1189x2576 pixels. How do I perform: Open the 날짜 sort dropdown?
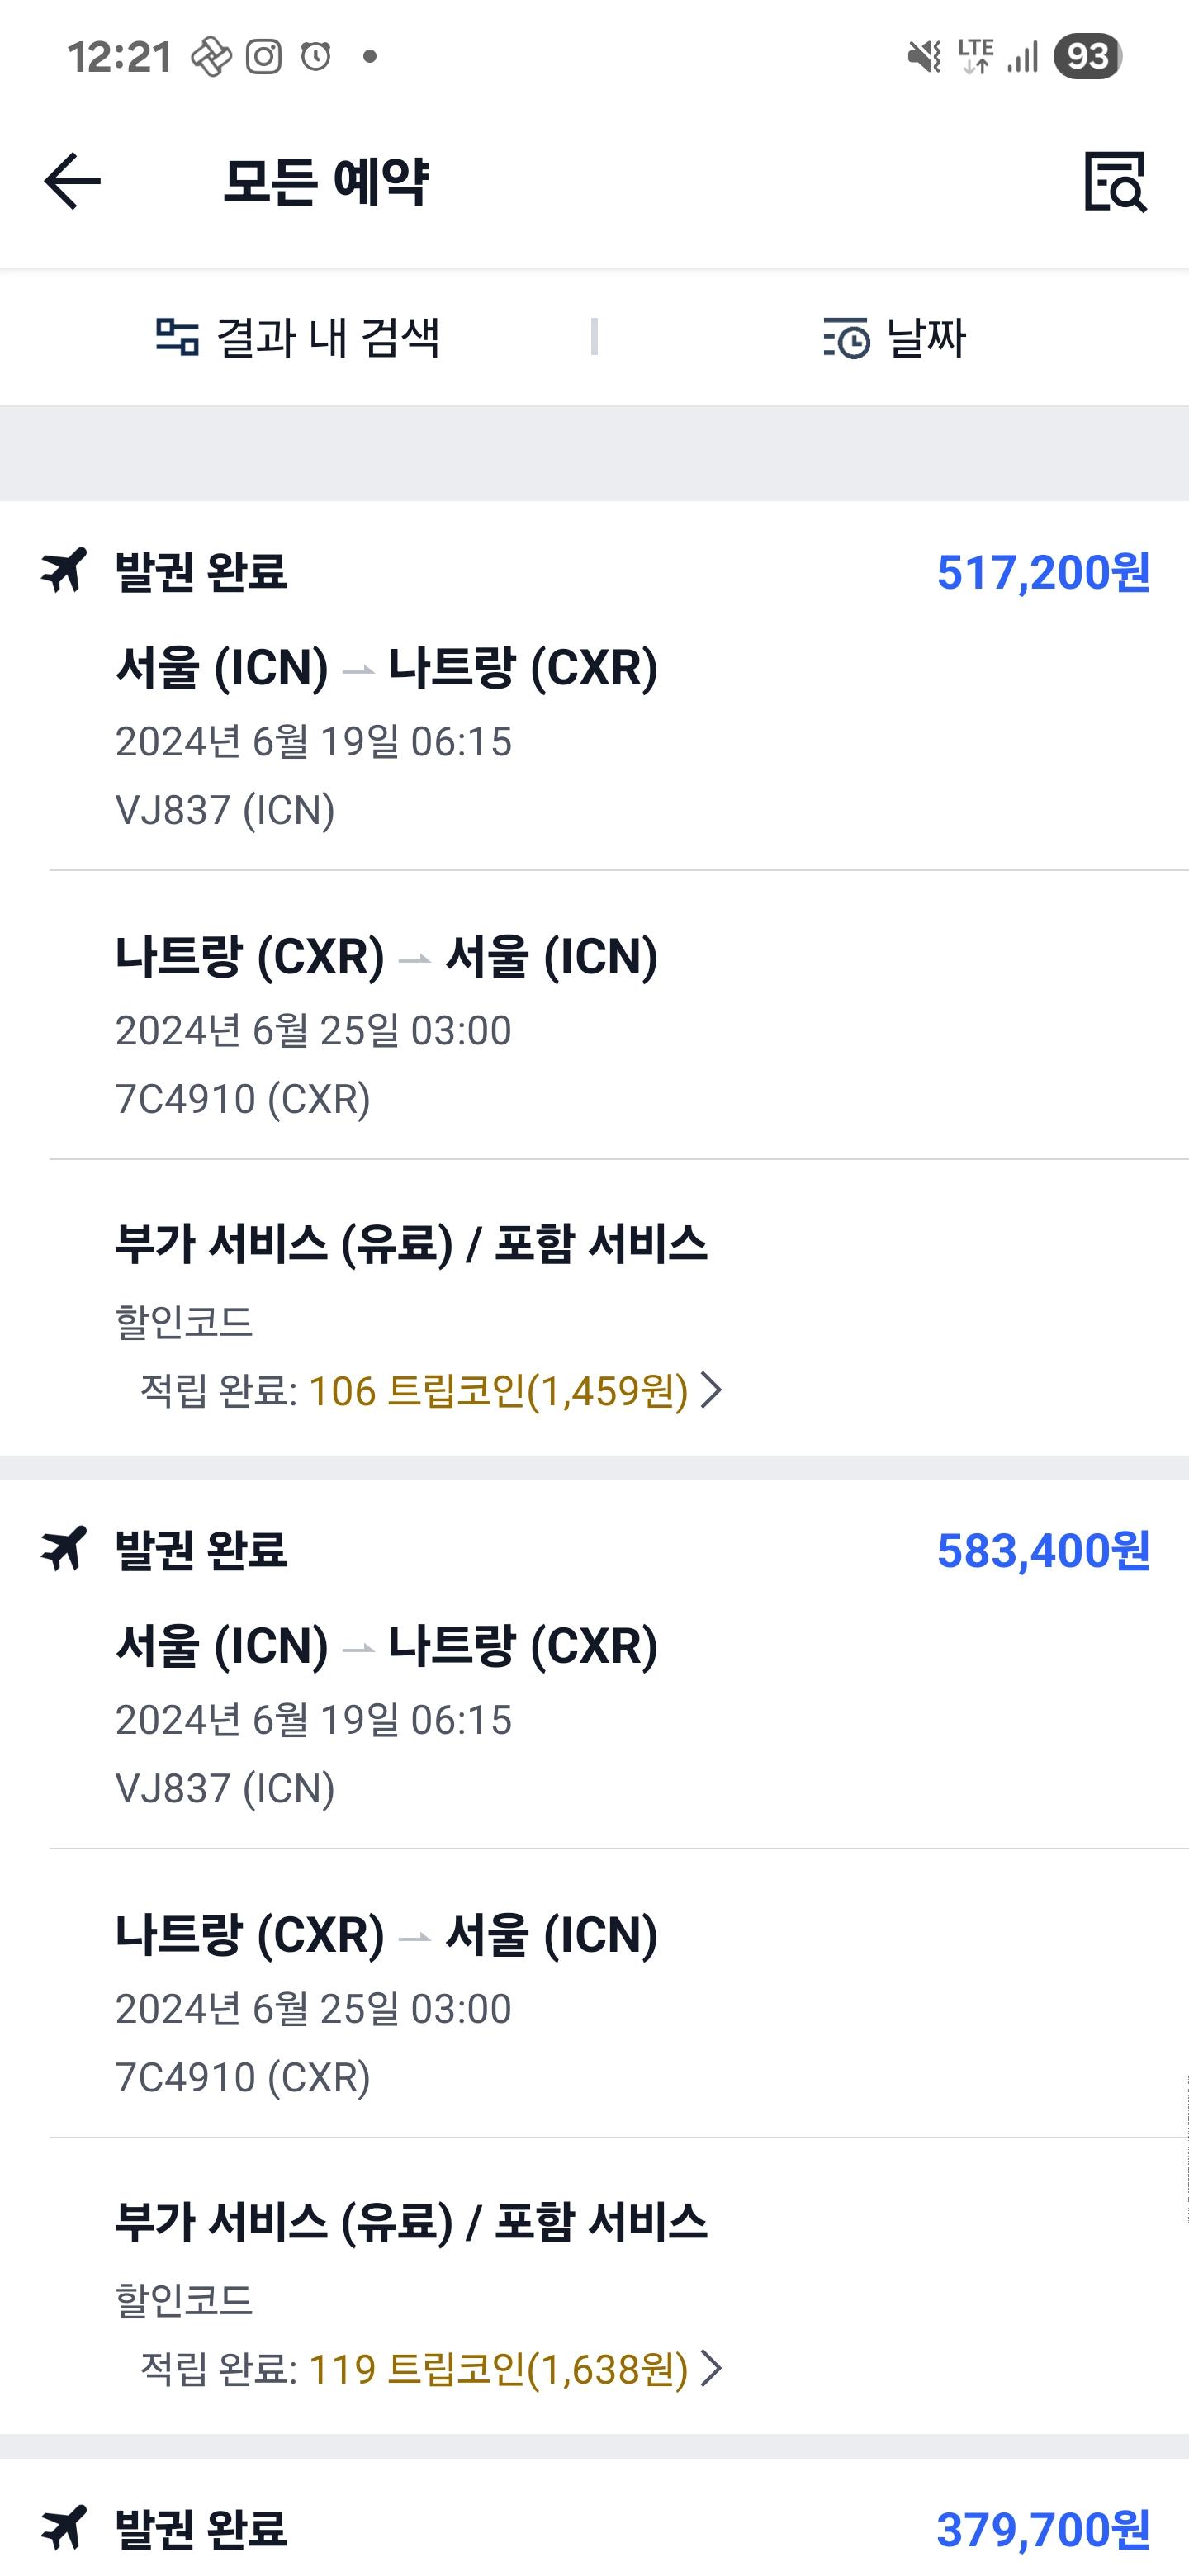pyautogui.click(x=894, y=338)
